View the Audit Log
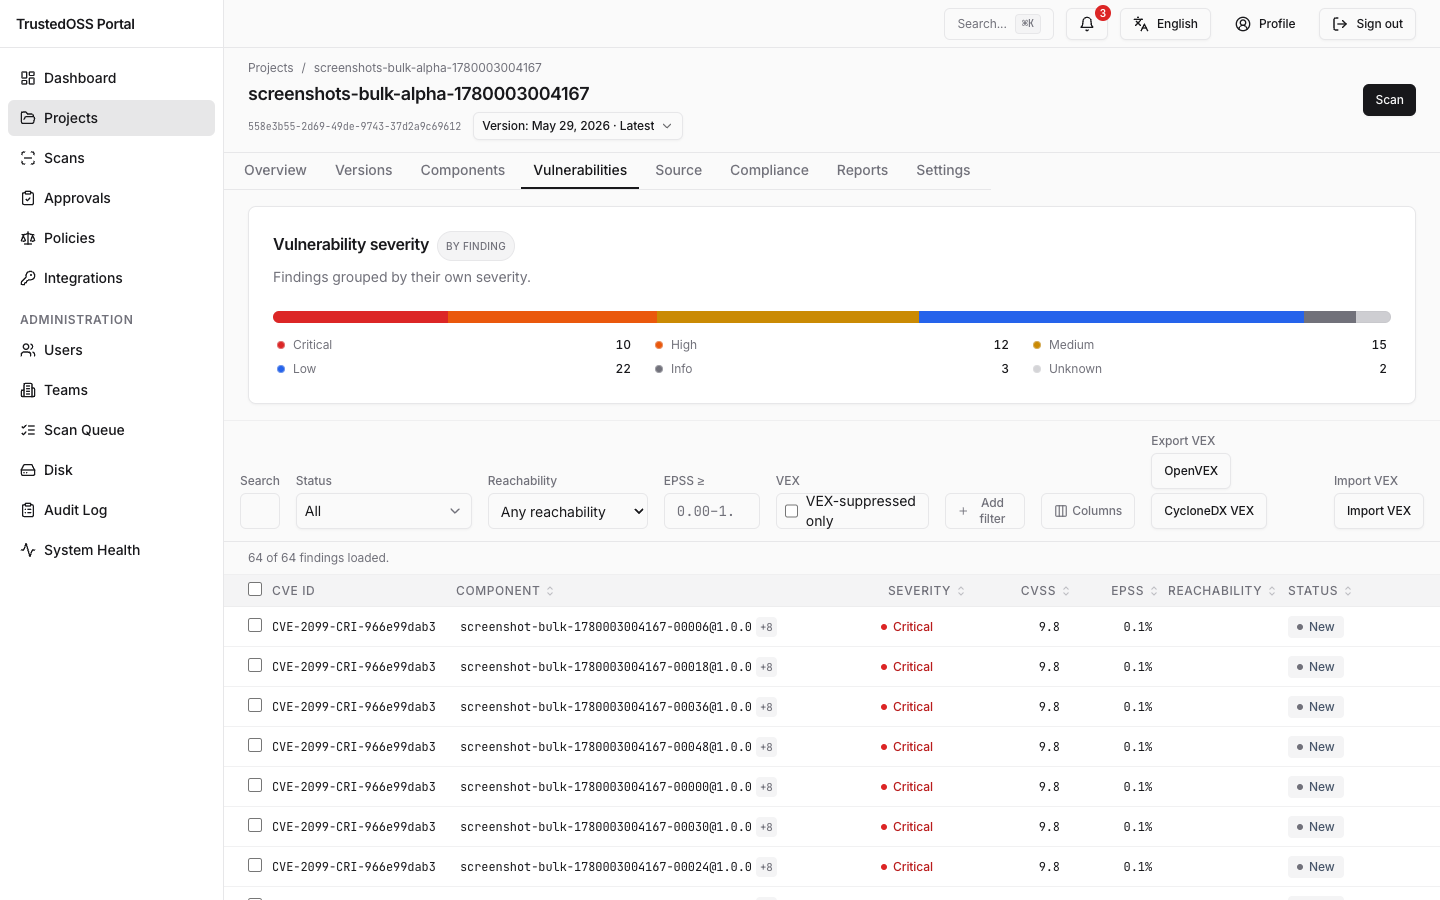The width and height of the screenshot is (1440, 900). (x=111, y=510)
